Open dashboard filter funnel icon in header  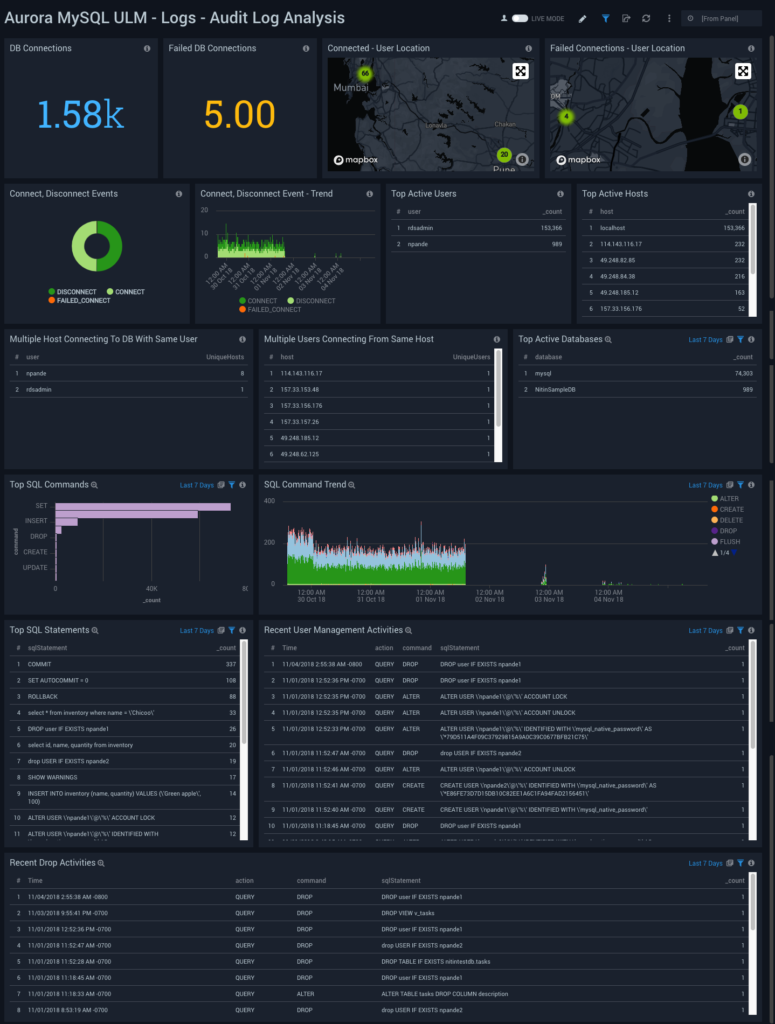tap(605, 18)
